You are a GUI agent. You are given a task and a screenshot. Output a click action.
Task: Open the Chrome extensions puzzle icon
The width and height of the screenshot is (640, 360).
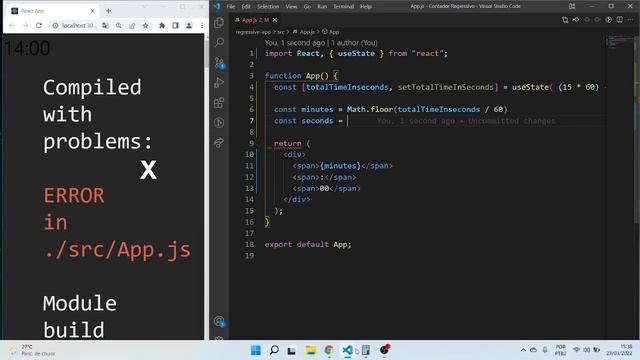coord(162,25)
